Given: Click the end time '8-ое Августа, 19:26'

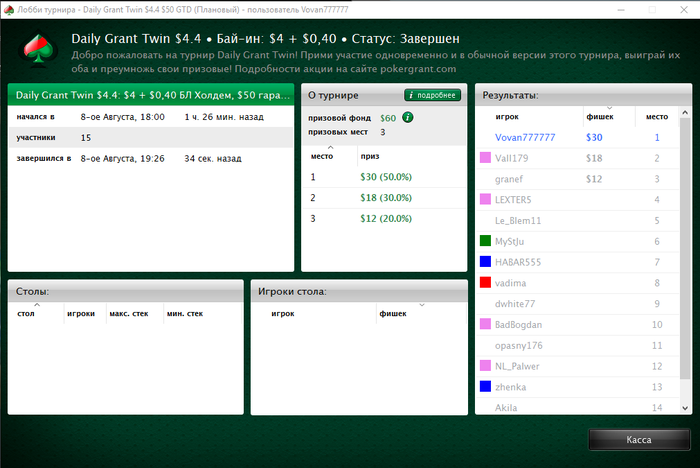Looking at the screenshot, I should pyautogui.click(x=122, y=159).
